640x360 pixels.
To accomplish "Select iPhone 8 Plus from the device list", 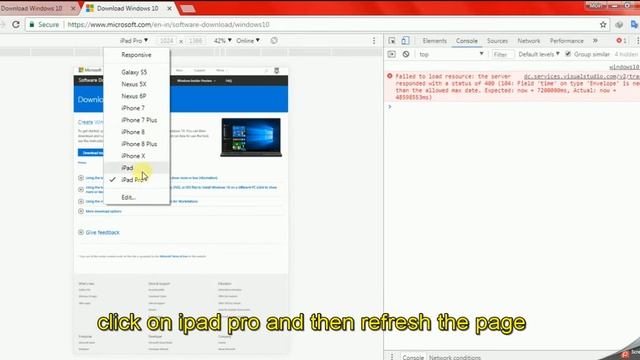I will point(137,144).
